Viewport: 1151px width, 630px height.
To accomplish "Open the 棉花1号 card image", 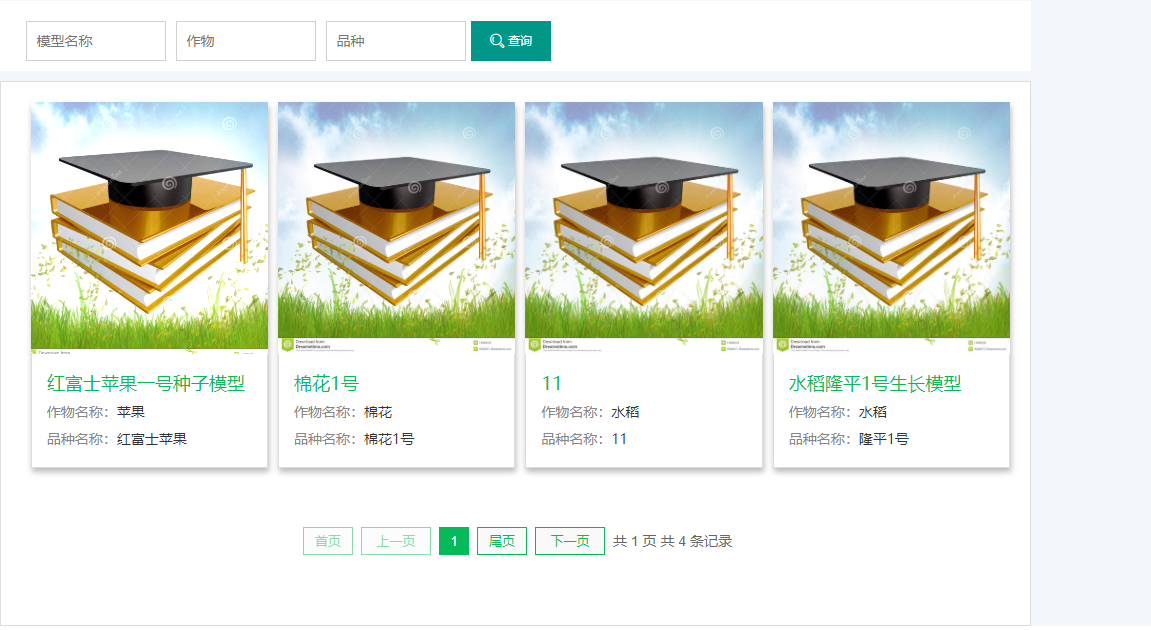I will tap(396, 228).
